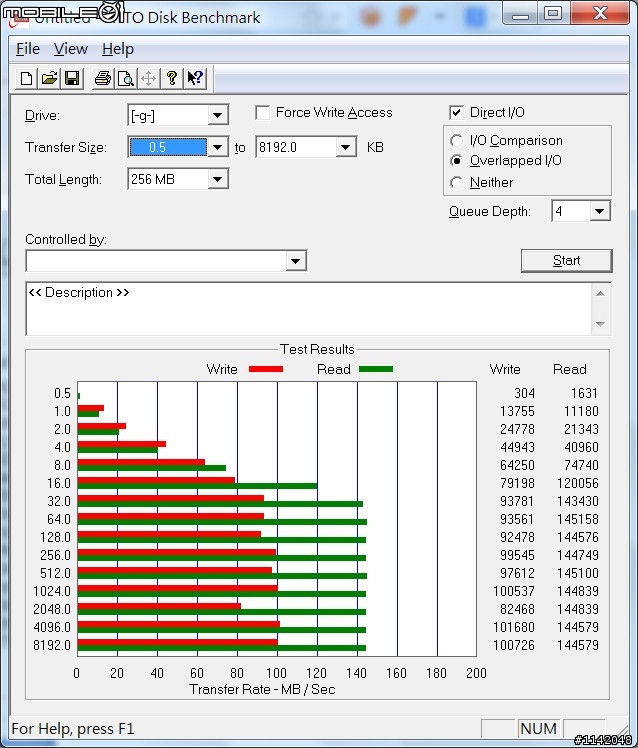Click the Save floppy disk icon

tap(72, 78)
